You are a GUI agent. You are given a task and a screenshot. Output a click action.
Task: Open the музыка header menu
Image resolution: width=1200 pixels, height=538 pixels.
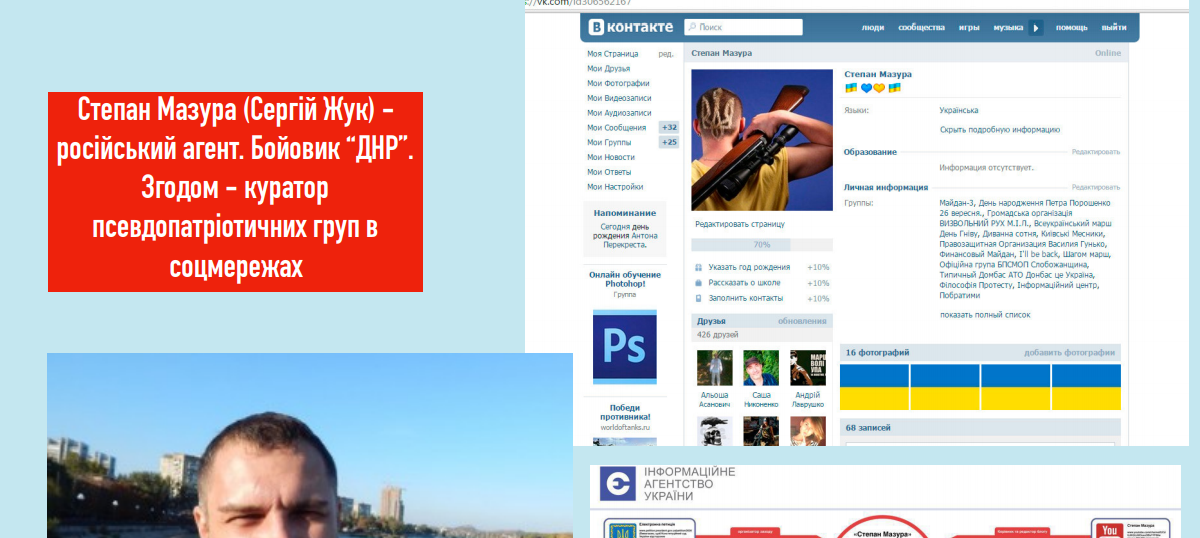(x=1008, y=28)
